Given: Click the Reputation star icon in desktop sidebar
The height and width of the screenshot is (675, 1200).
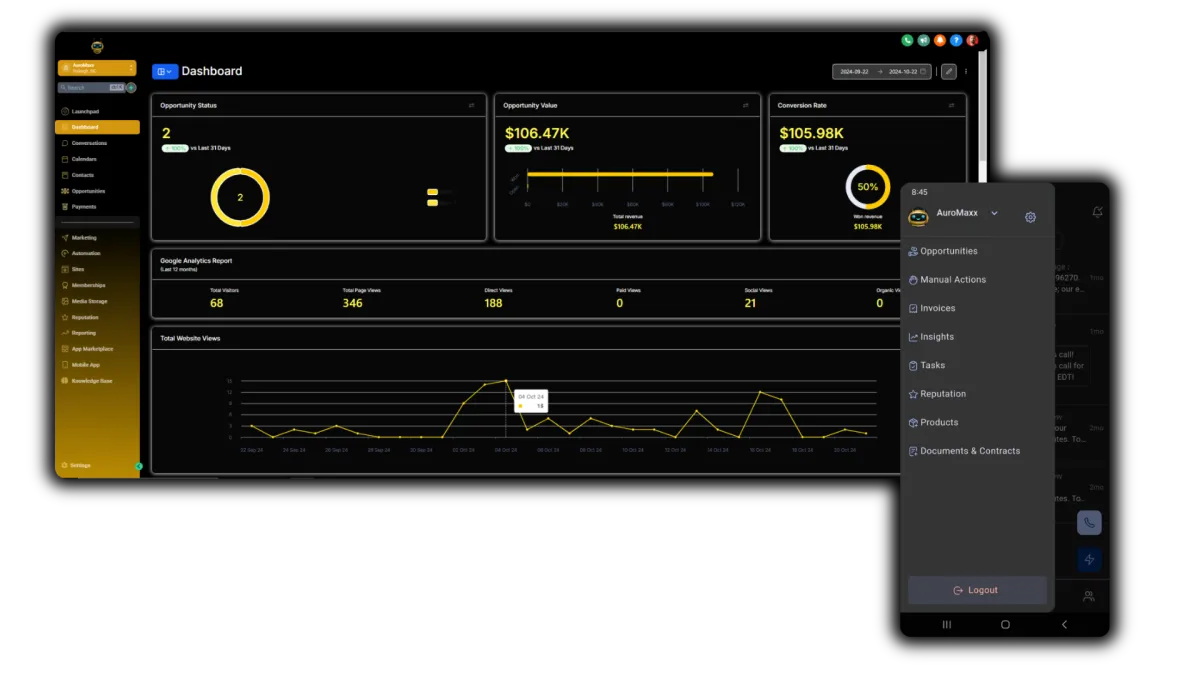Looking at the screenshot, I should [x=65, y=317].
